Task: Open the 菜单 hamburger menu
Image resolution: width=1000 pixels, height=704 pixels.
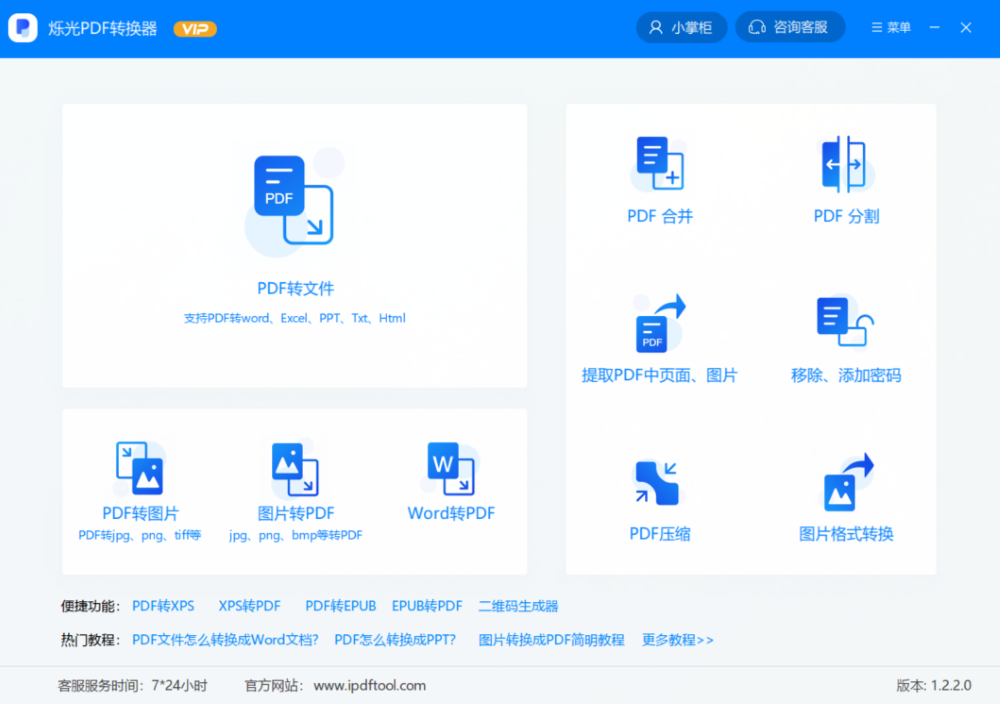Action: coord(891,28)
